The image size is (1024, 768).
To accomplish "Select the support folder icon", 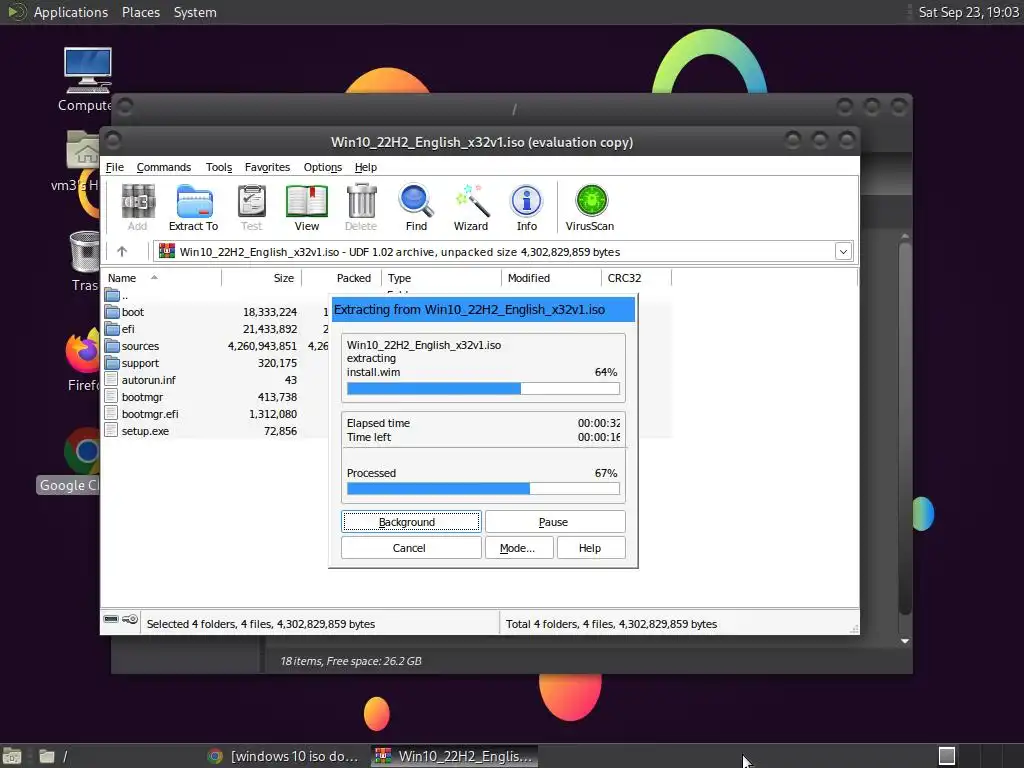I will 112,363.
